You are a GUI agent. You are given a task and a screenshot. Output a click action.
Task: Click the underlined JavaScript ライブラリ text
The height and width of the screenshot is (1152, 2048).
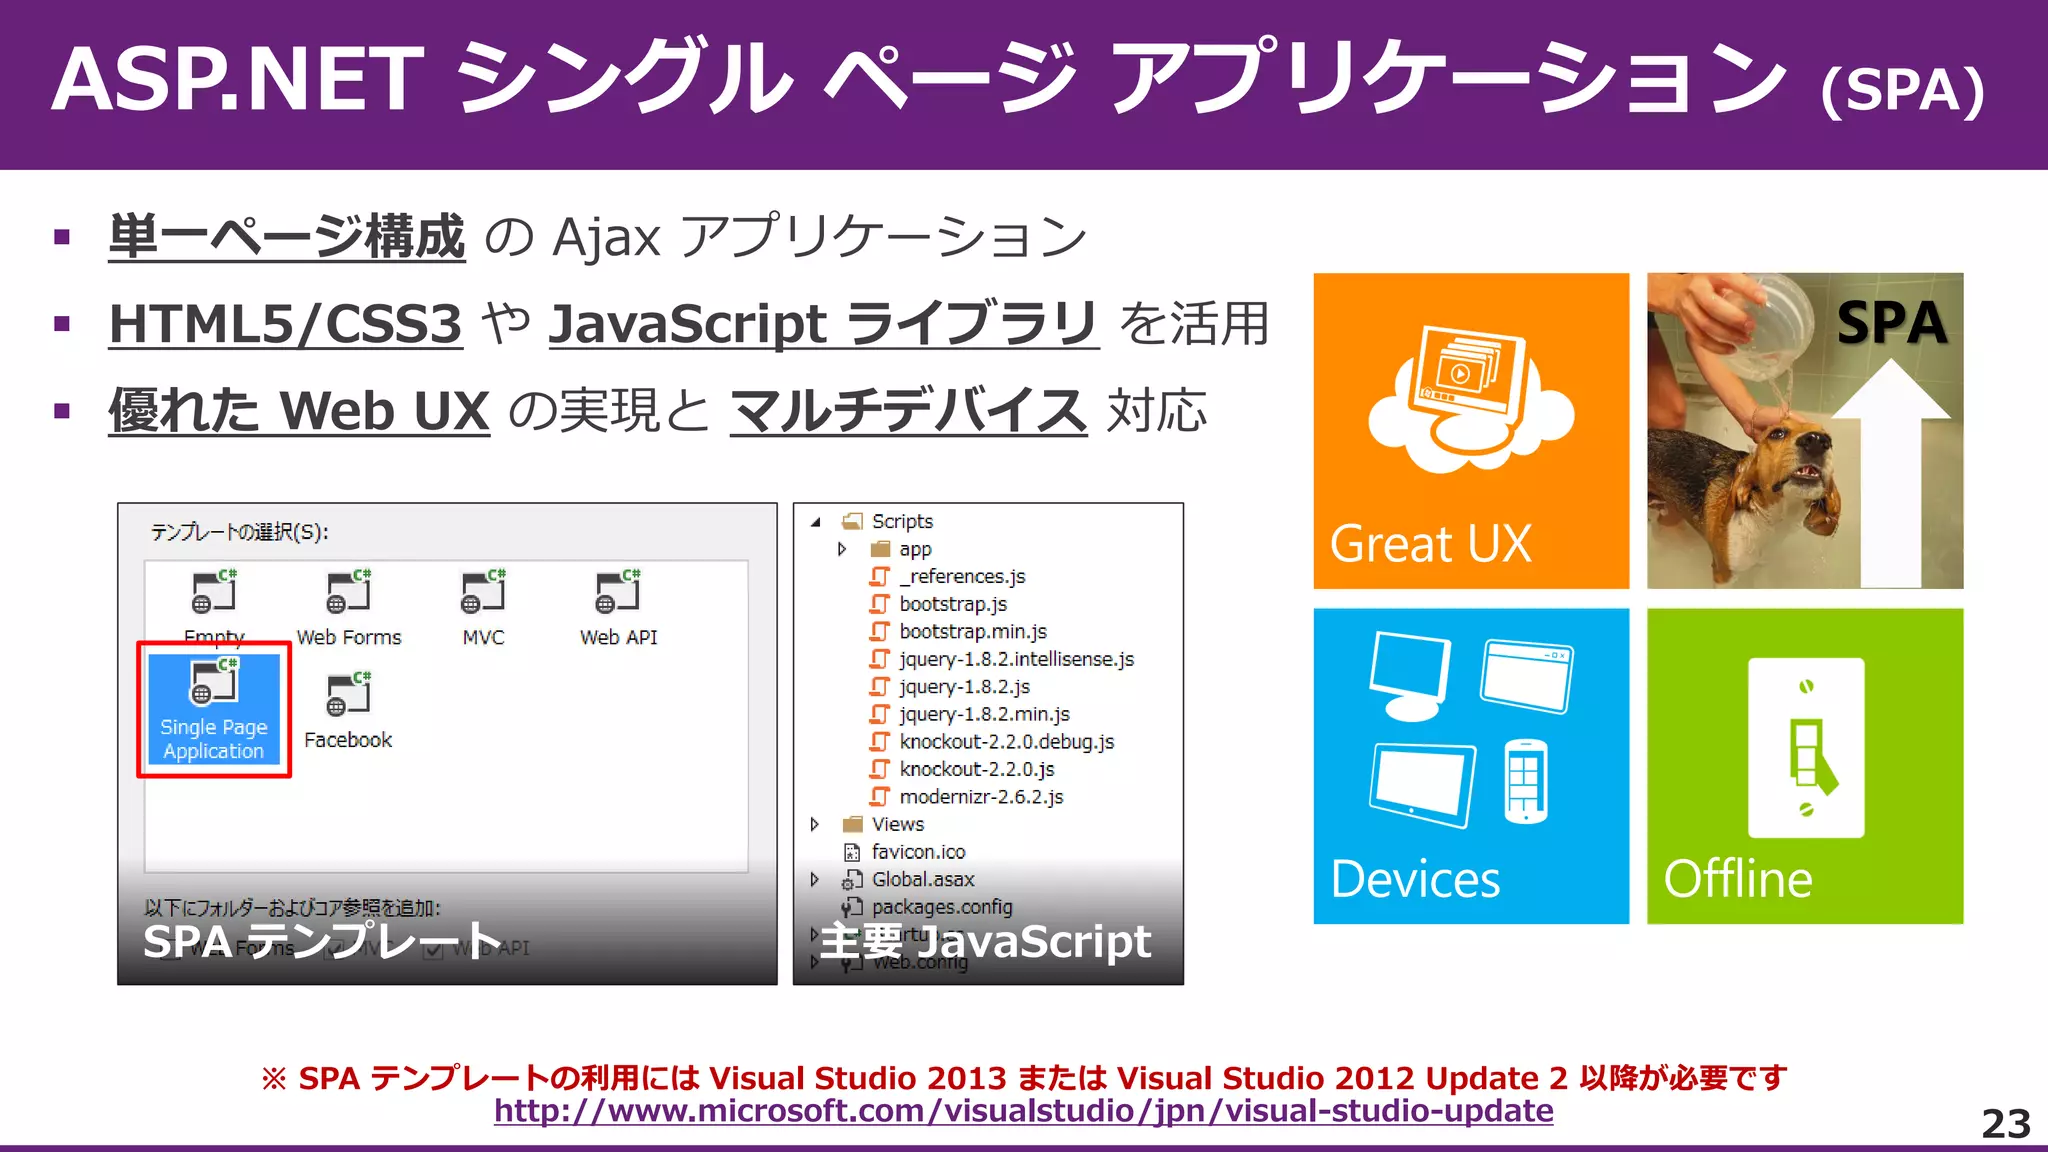point(824,324)
